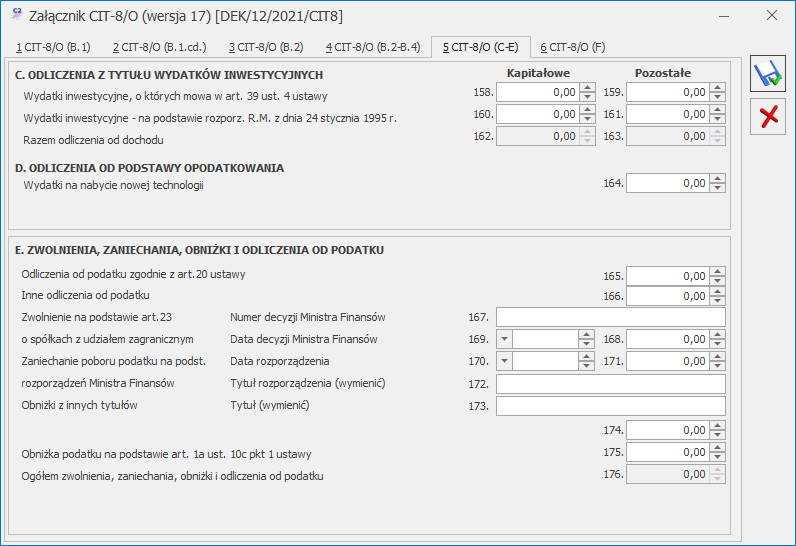This screenshot has width=796, height=546.
Task: Click the read-only total field 163
Action: point(668,136)
